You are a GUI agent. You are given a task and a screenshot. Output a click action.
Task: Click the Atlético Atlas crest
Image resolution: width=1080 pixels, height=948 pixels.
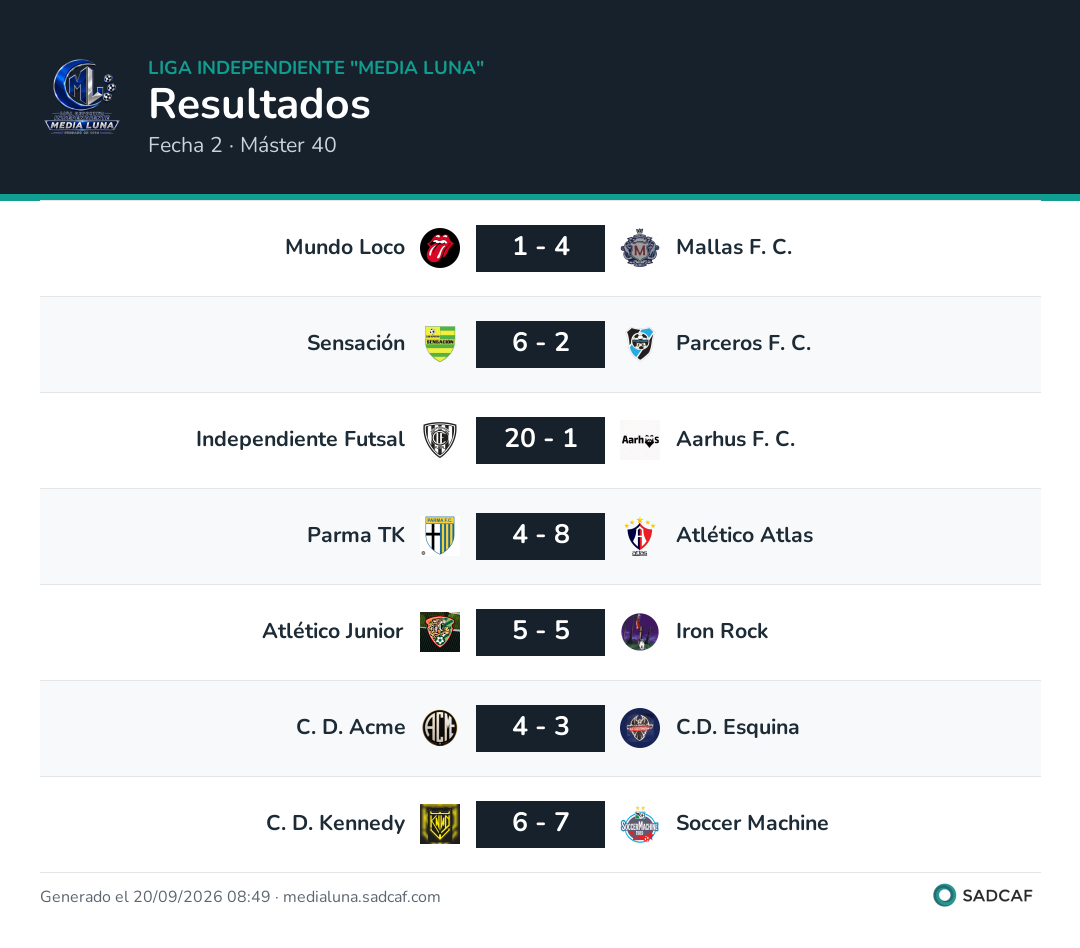[x=640, y=536]
